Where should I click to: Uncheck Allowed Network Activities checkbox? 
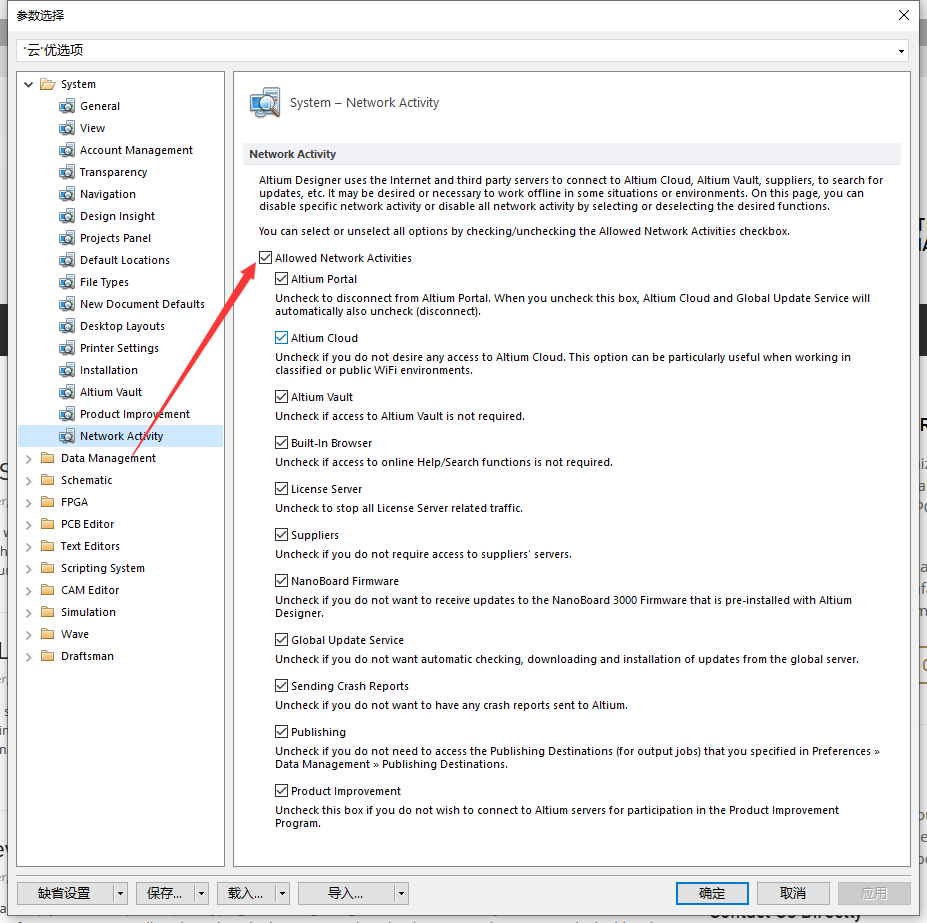tap(265, 258)
